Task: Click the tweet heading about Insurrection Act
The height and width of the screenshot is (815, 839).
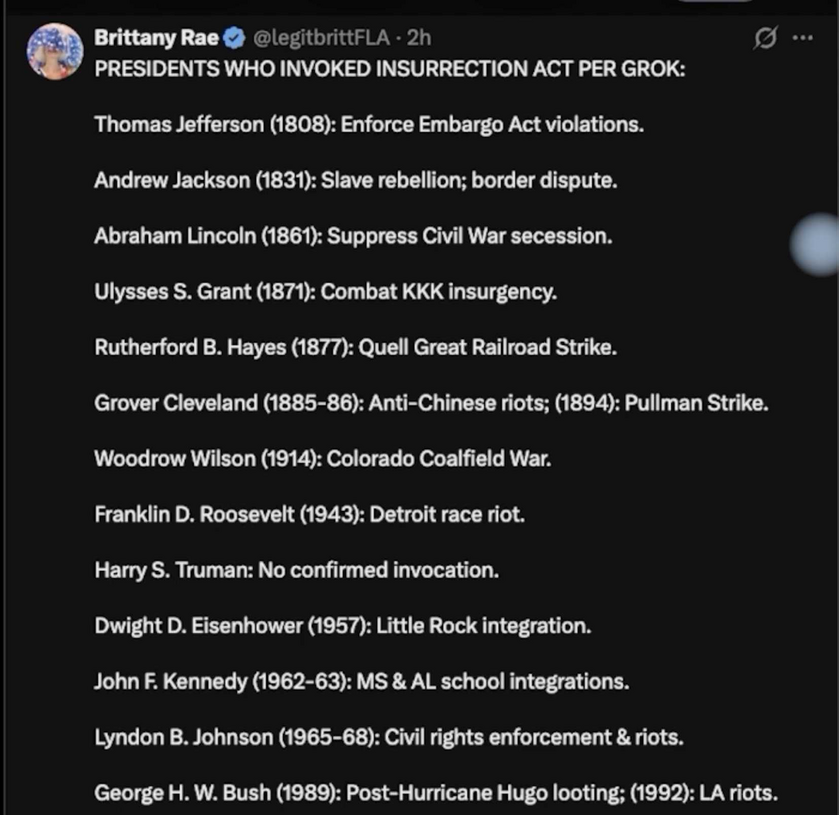Action: click(390, 71)
